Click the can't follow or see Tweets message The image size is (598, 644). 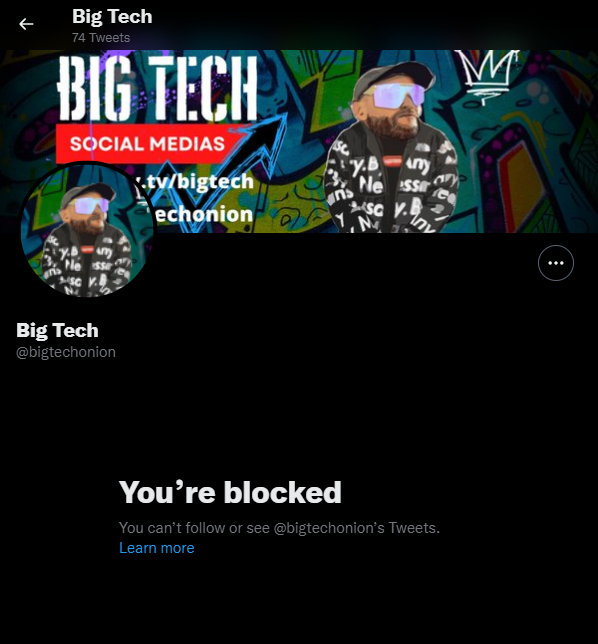pyautogui.click(x=279, y=528)
